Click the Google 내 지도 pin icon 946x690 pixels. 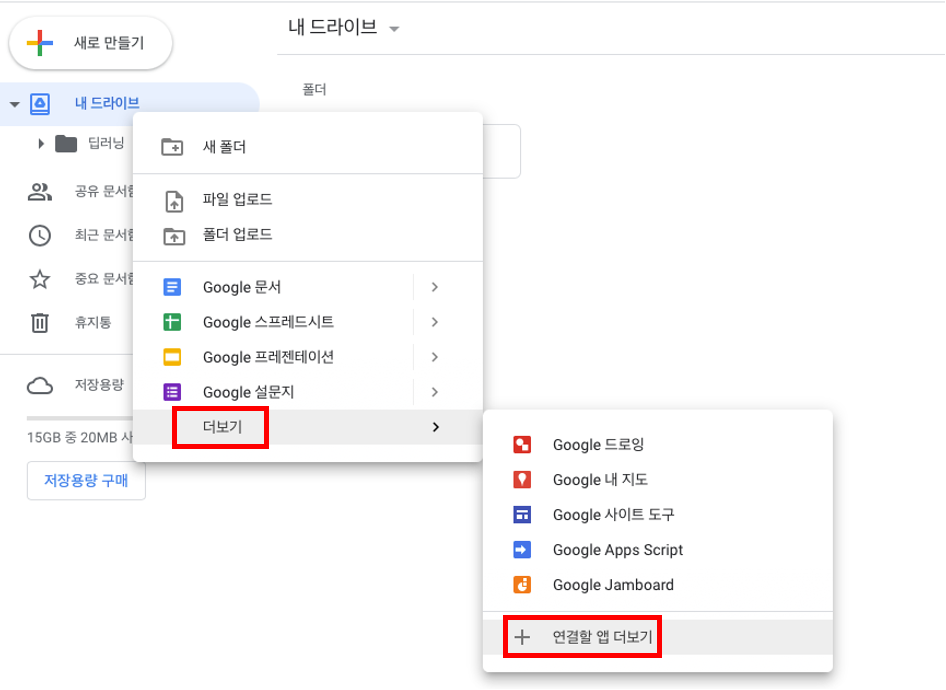(522, 480)
